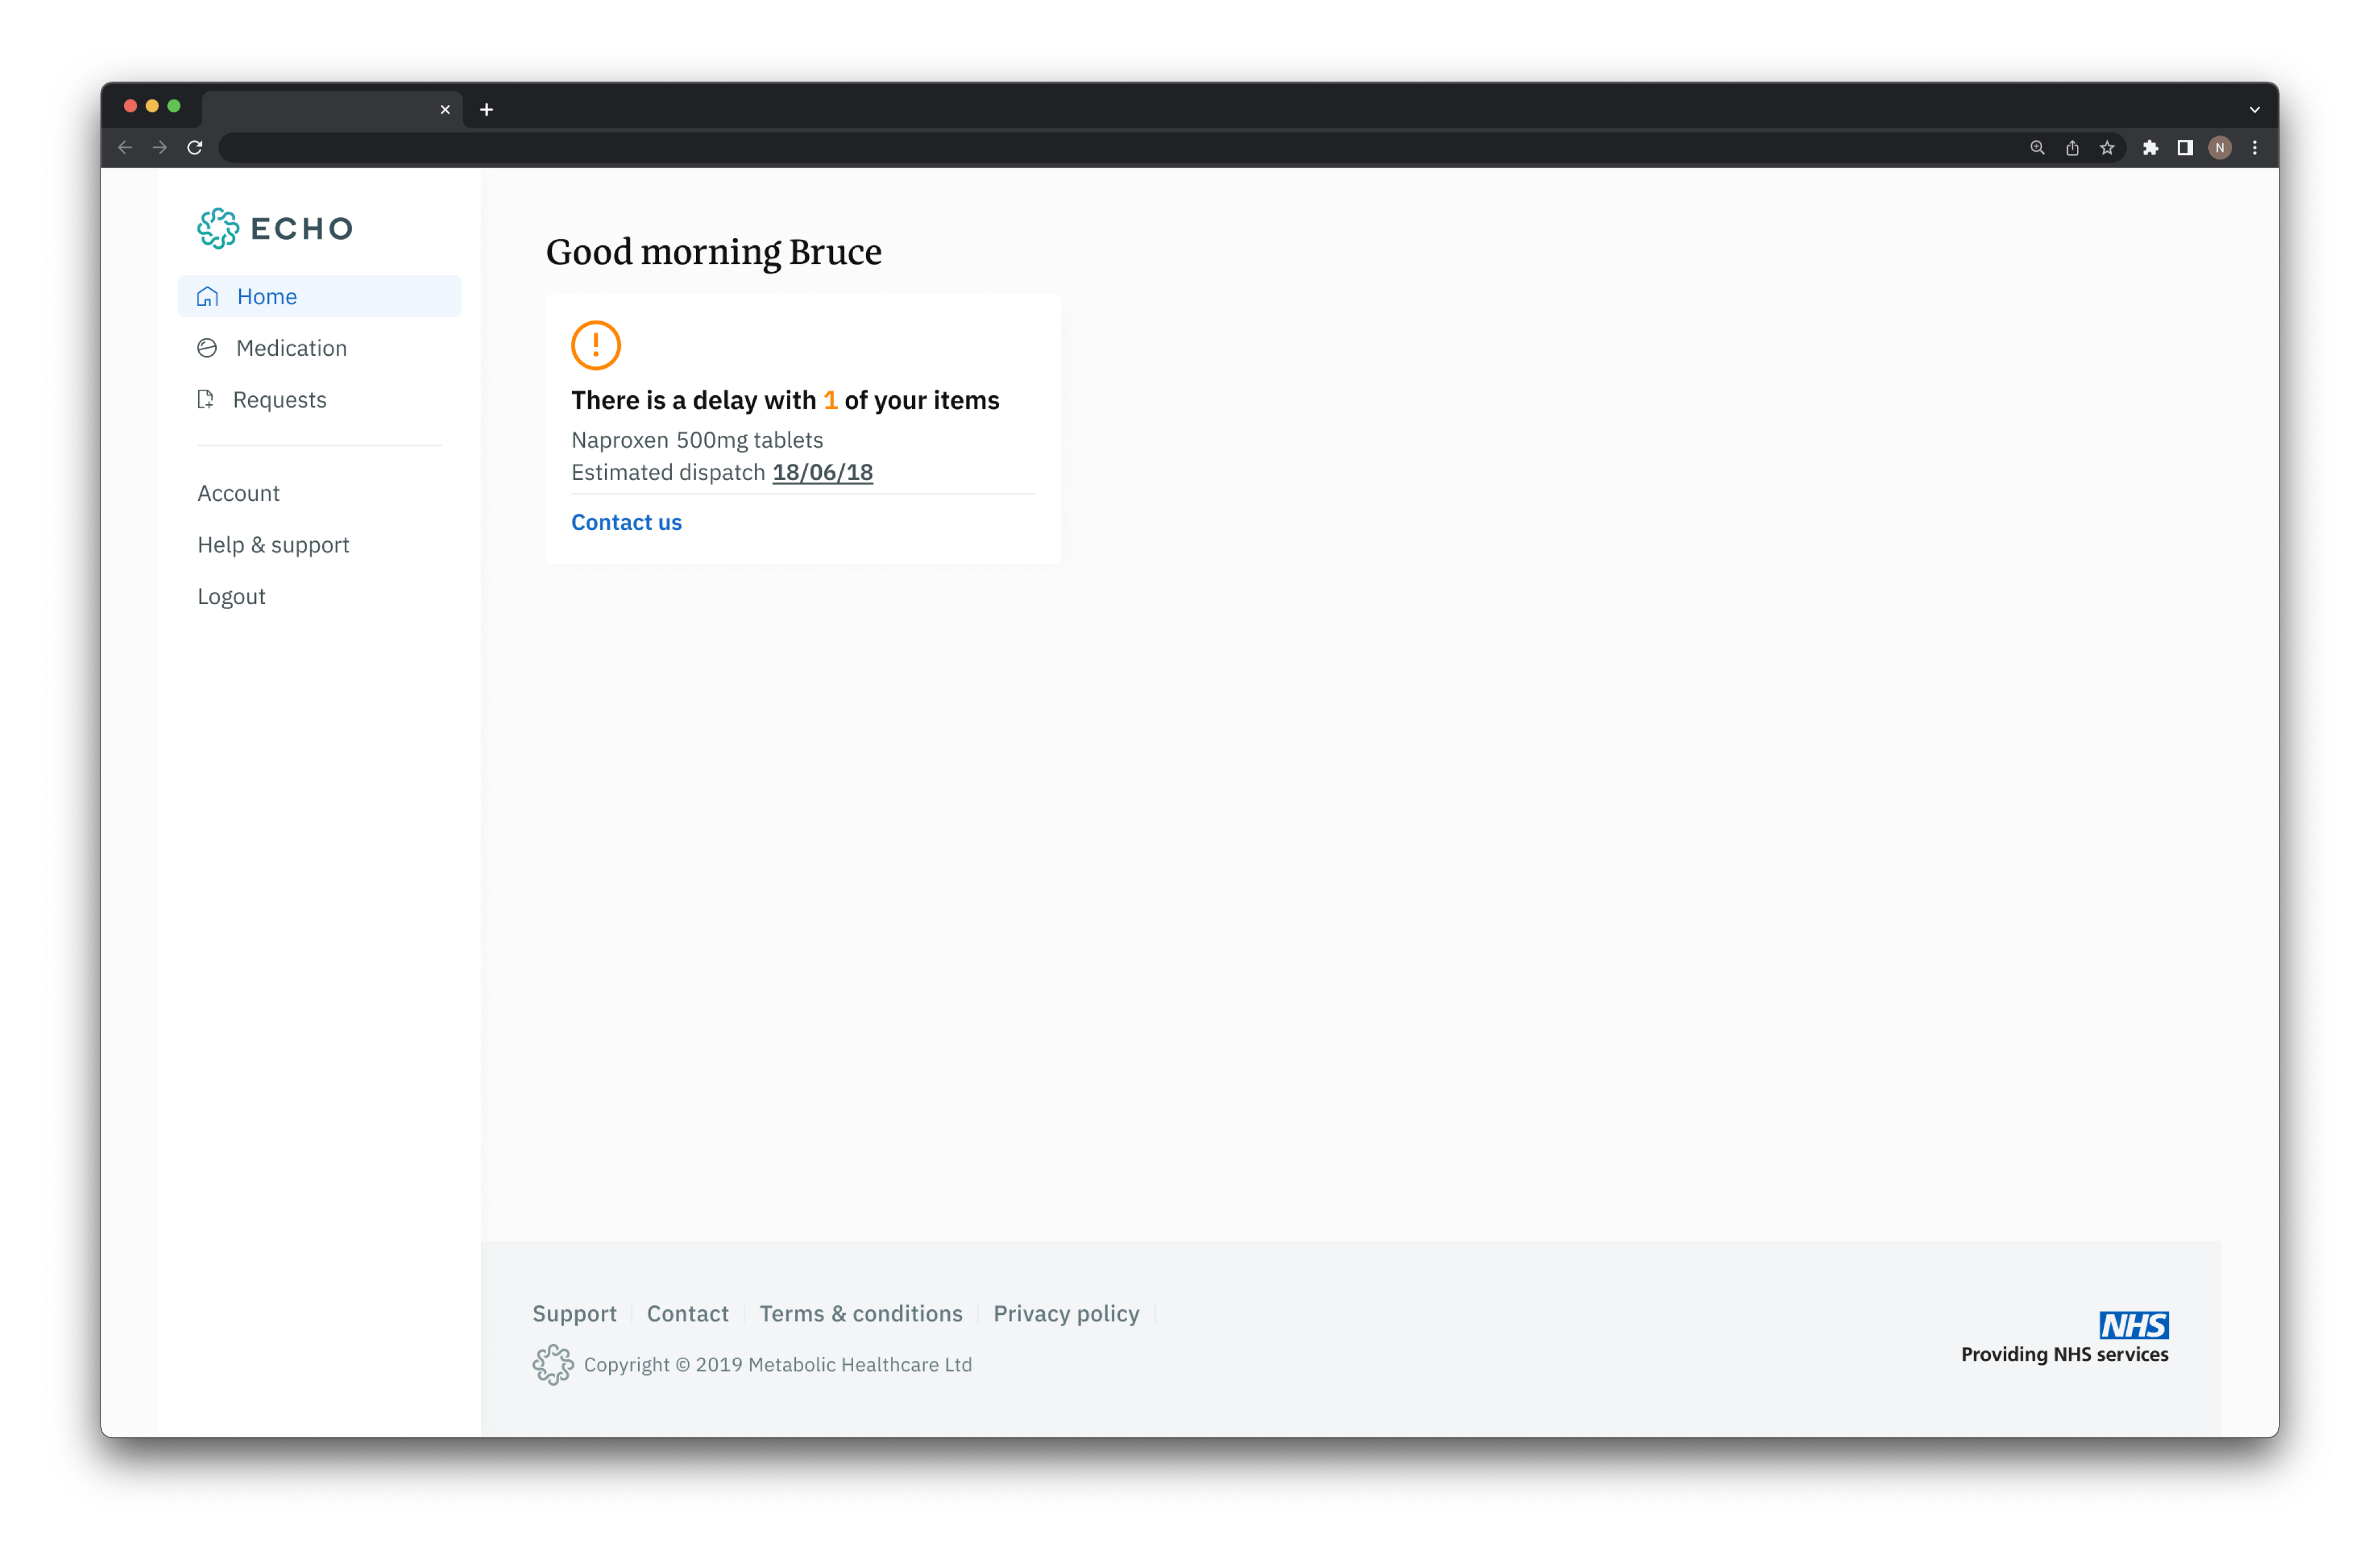Expand the tab search chevron
Viewport: 2380px width, 1558px height.
click(2255, 110)
